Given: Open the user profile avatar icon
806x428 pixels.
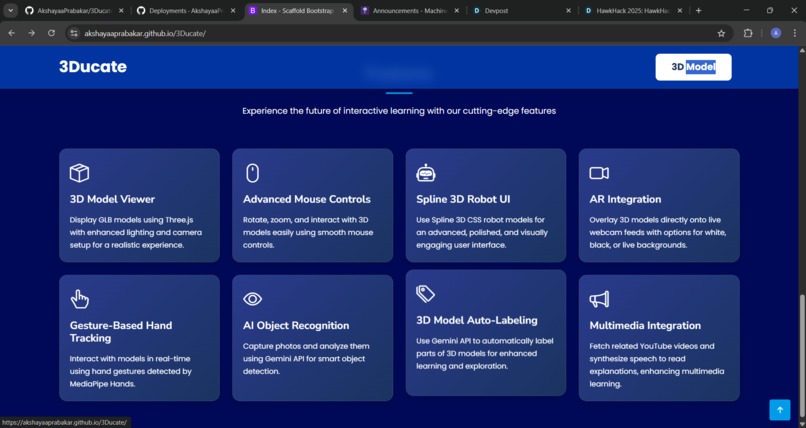Looking at the screenshot, I should pos(776,33).
